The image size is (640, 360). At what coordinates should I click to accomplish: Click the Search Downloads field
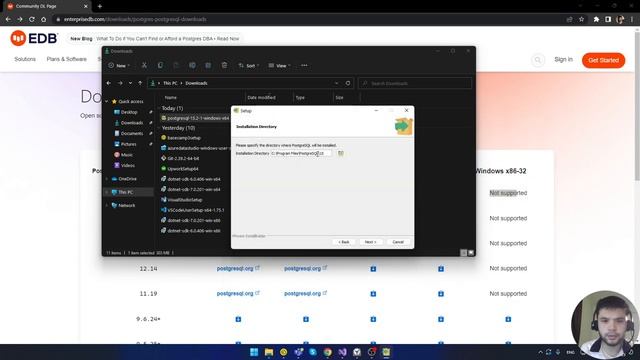(415, 83)
